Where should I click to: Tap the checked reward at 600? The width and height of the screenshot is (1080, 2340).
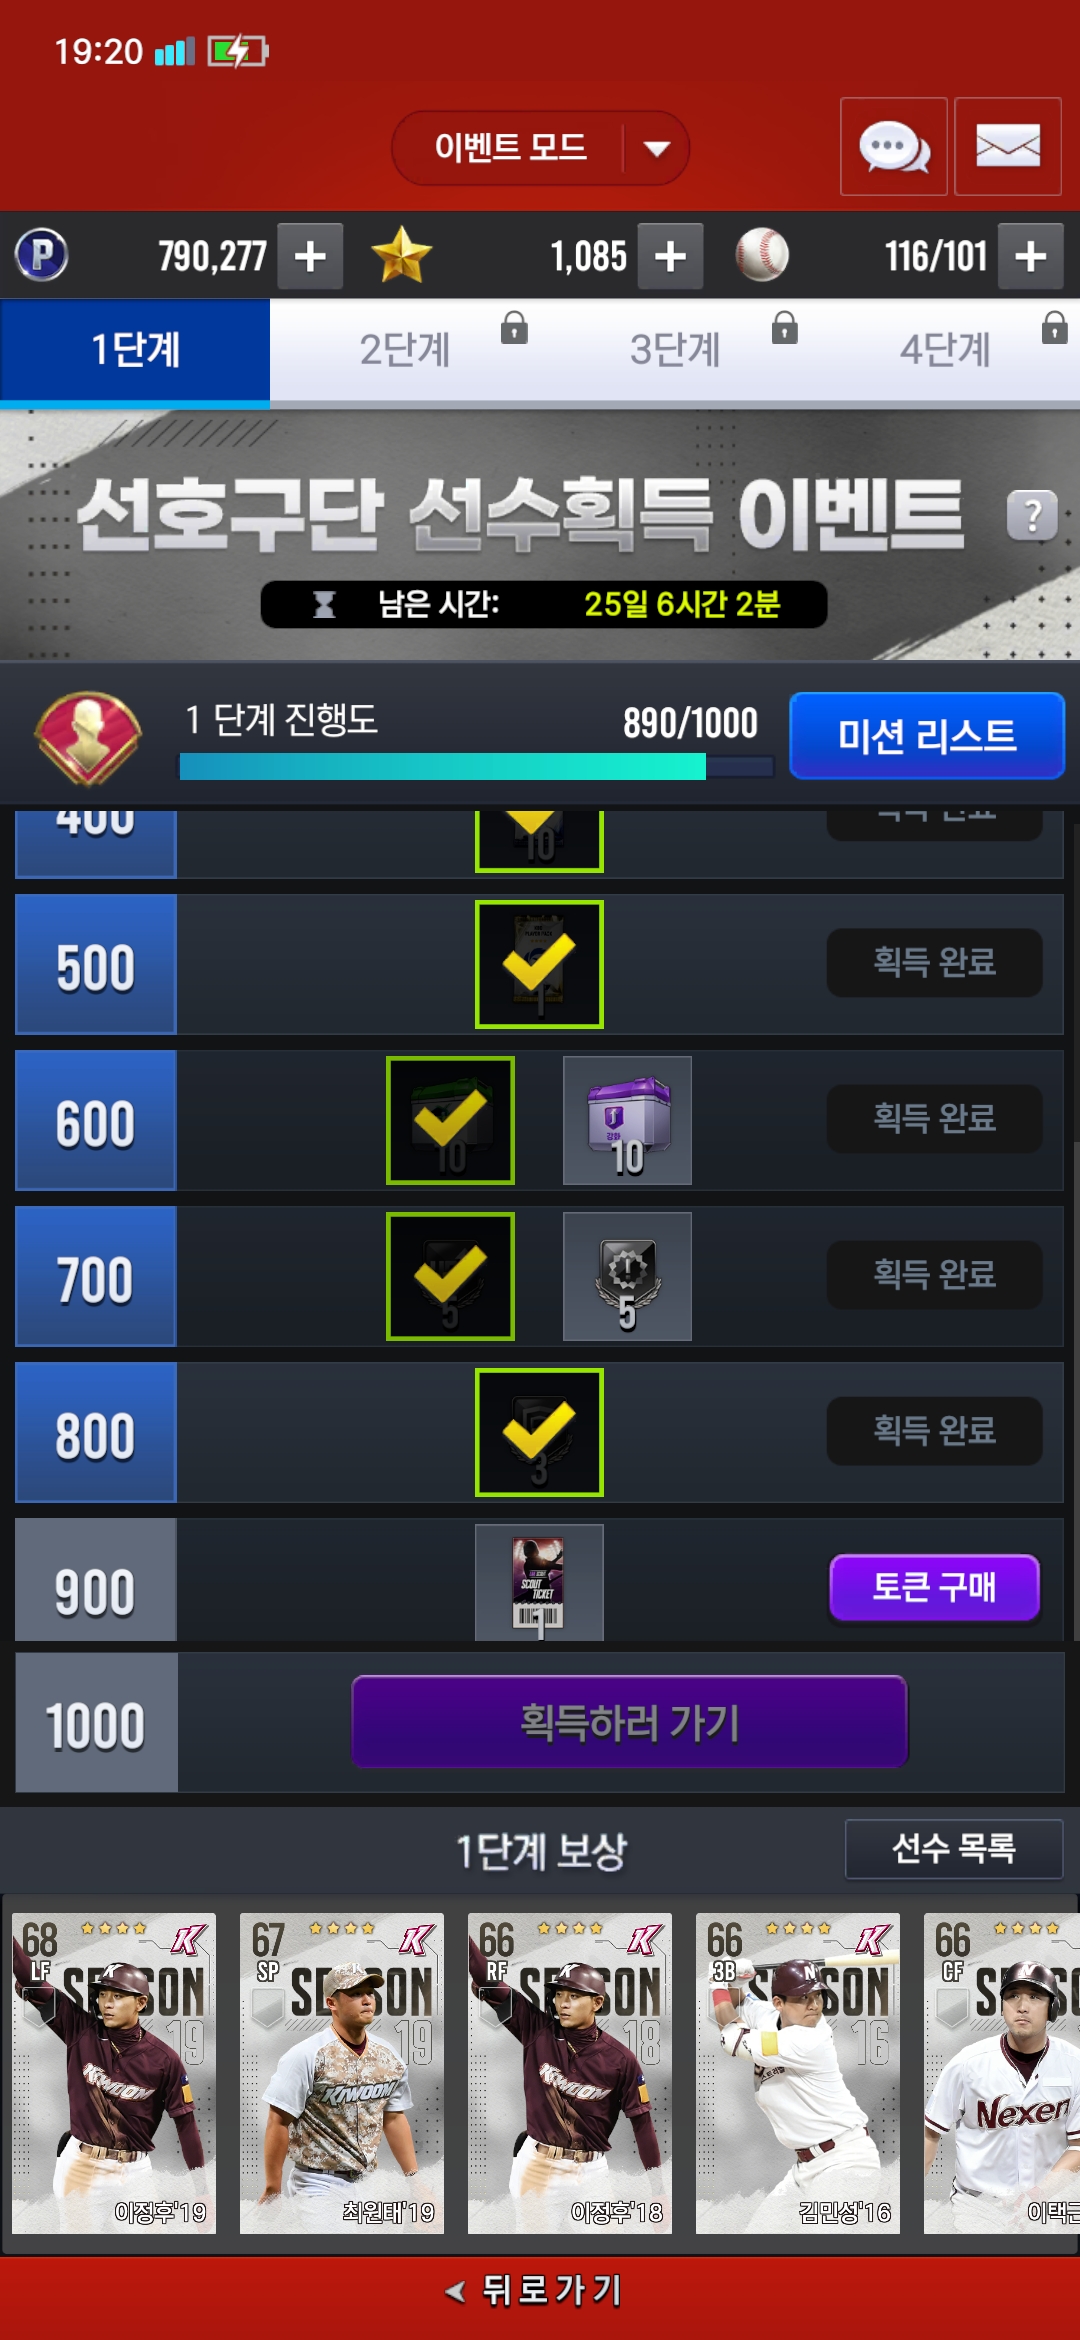[451, 1121]
